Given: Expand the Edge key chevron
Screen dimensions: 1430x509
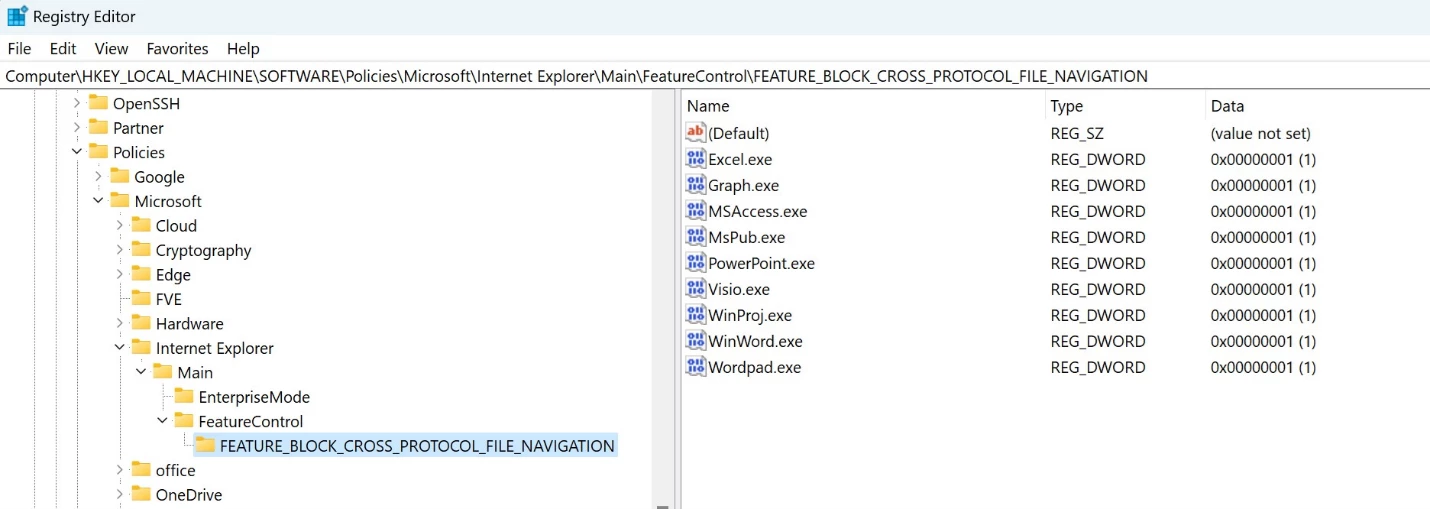Looking at the screenshot, I should pyautogui.click(x=120, y=275).
